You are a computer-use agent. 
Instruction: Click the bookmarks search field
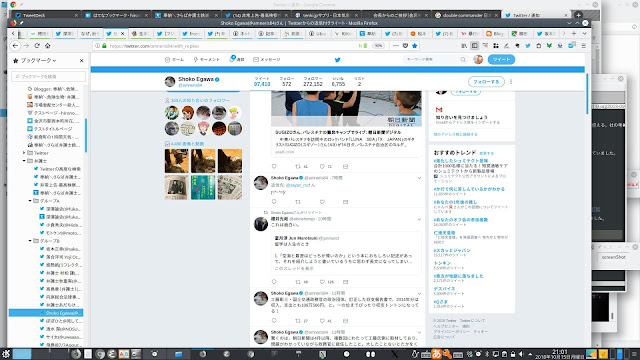[49, 76]
